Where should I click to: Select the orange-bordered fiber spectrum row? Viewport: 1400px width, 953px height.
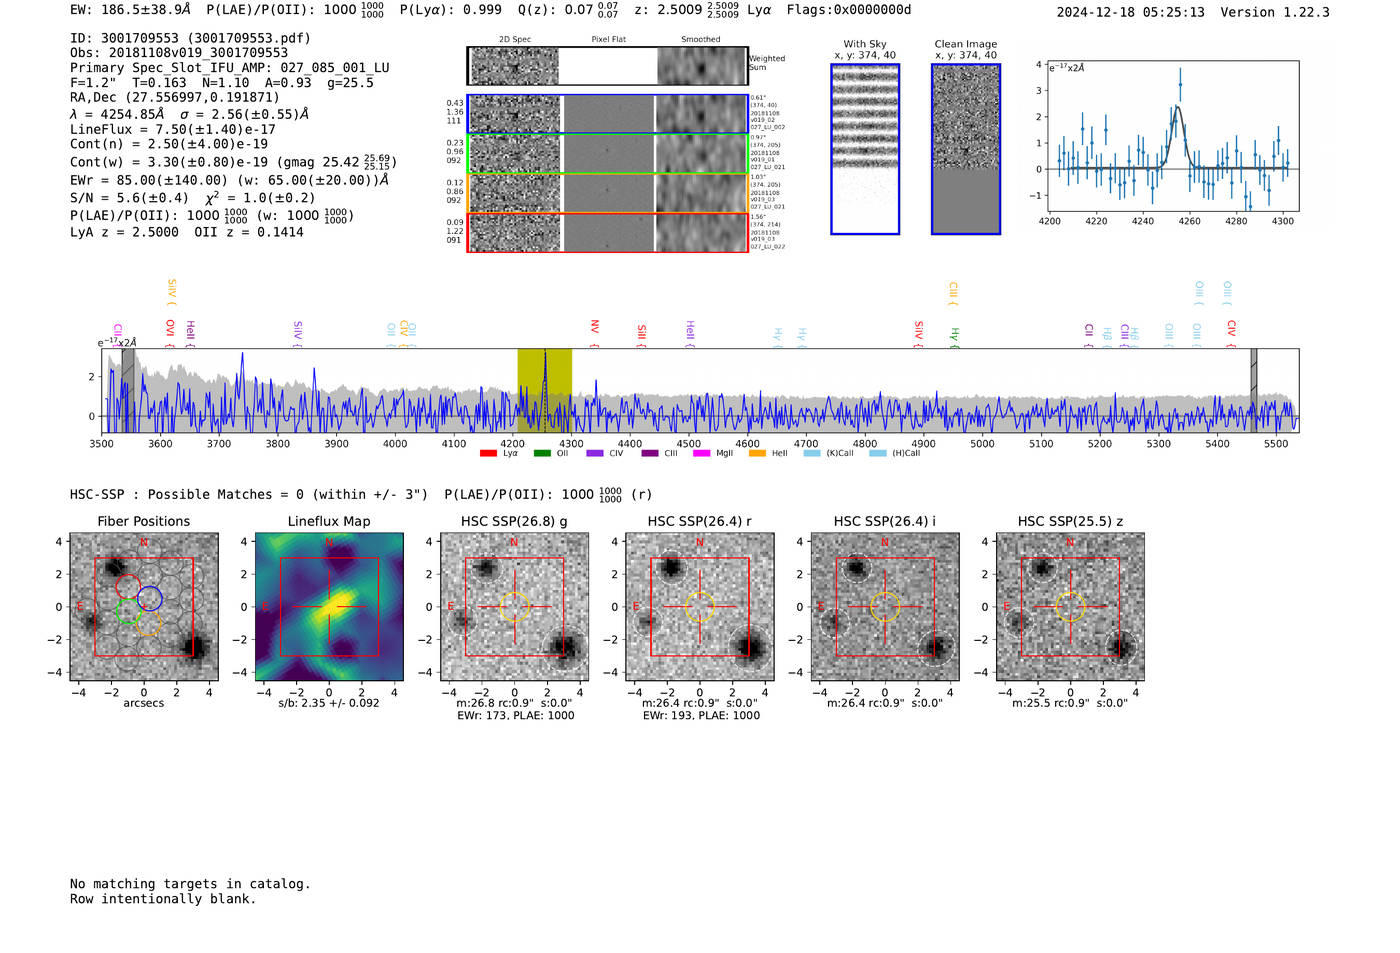(608, 193)
